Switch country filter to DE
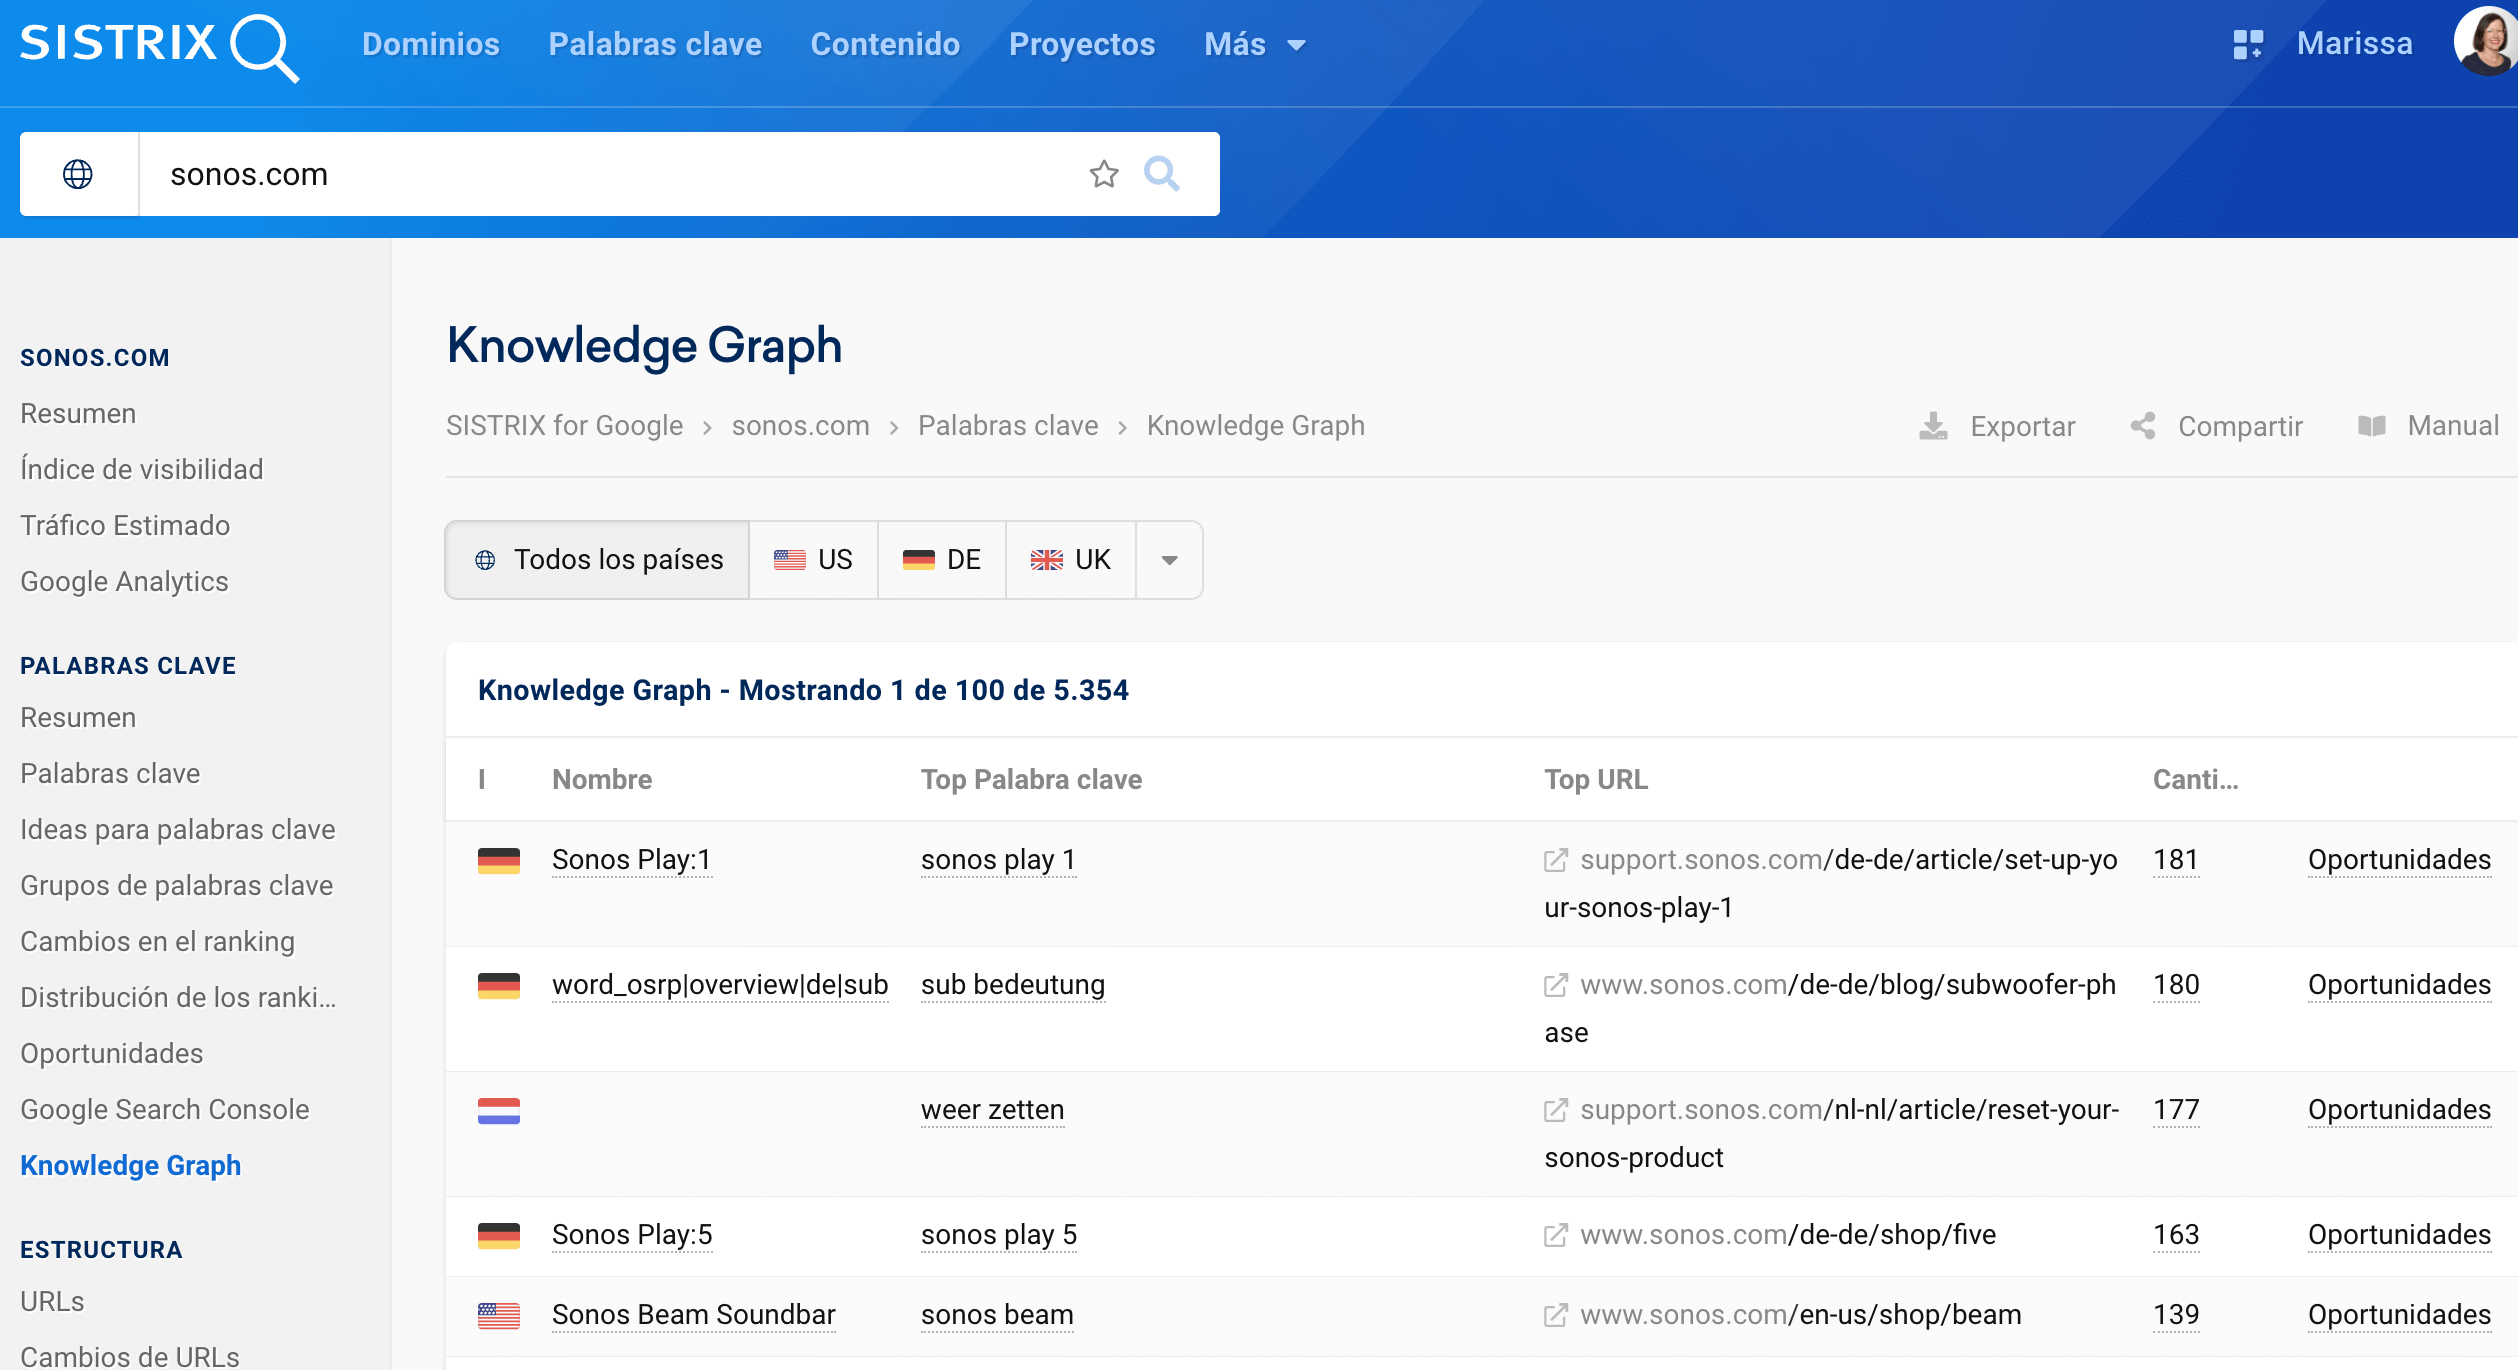The height and width of the screenshot is (1370, 2518). pos(941,560)
